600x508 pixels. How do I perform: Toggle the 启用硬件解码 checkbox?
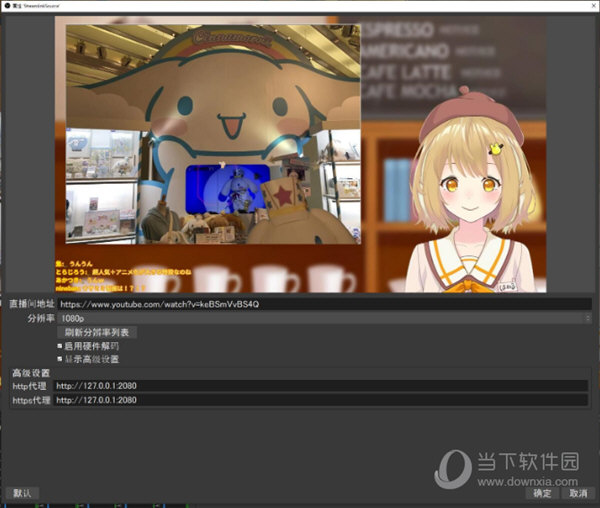coord(60,346)
